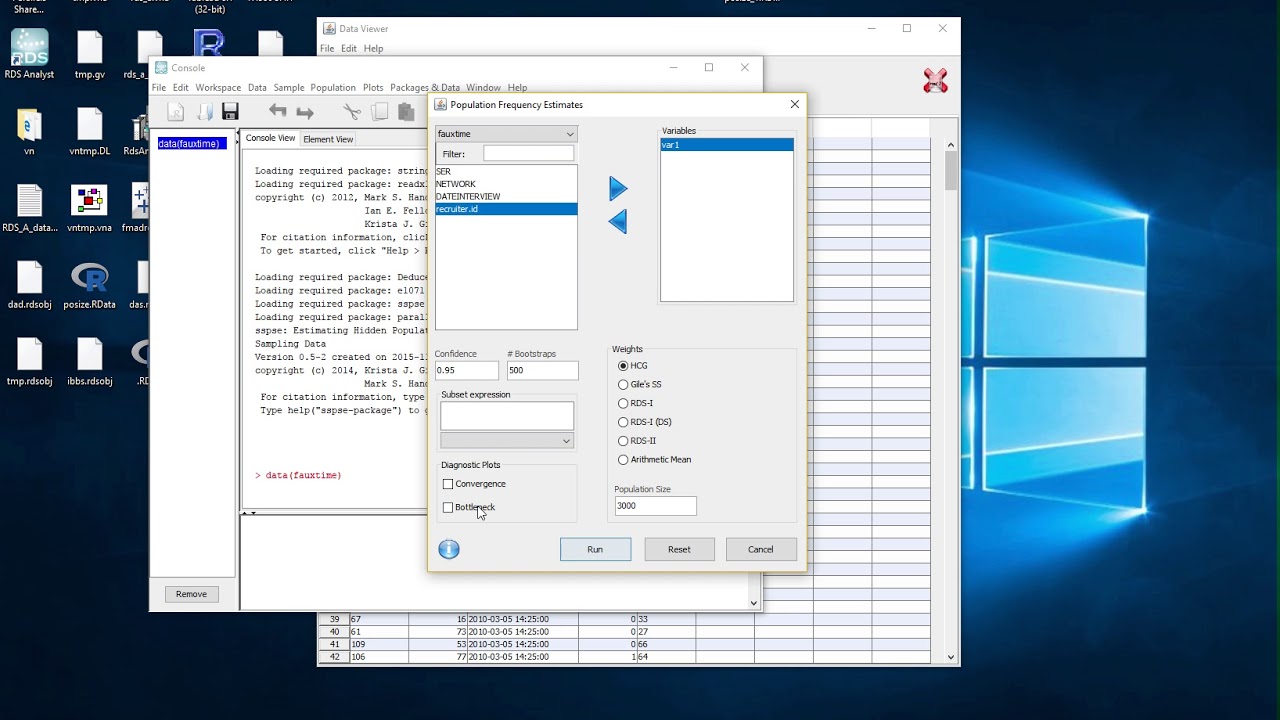Click the Data Viewer scrollbar down arrow

[x=951, y=657]
